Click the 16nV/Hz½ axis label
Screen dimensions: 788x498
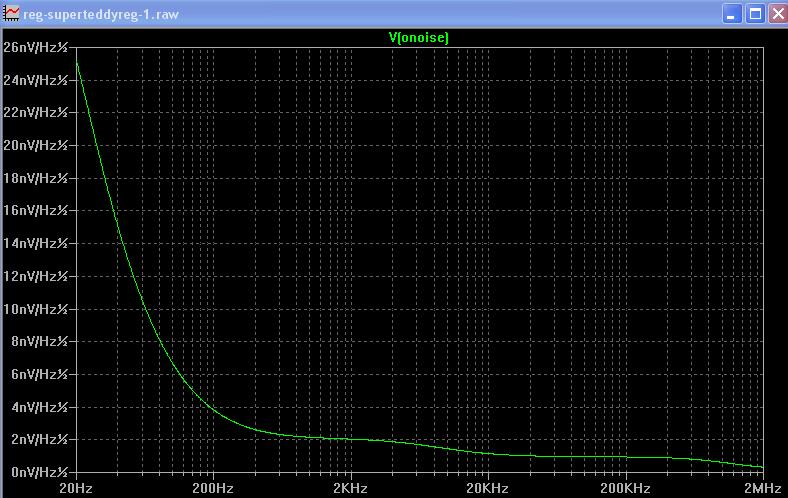coord(35,210)
